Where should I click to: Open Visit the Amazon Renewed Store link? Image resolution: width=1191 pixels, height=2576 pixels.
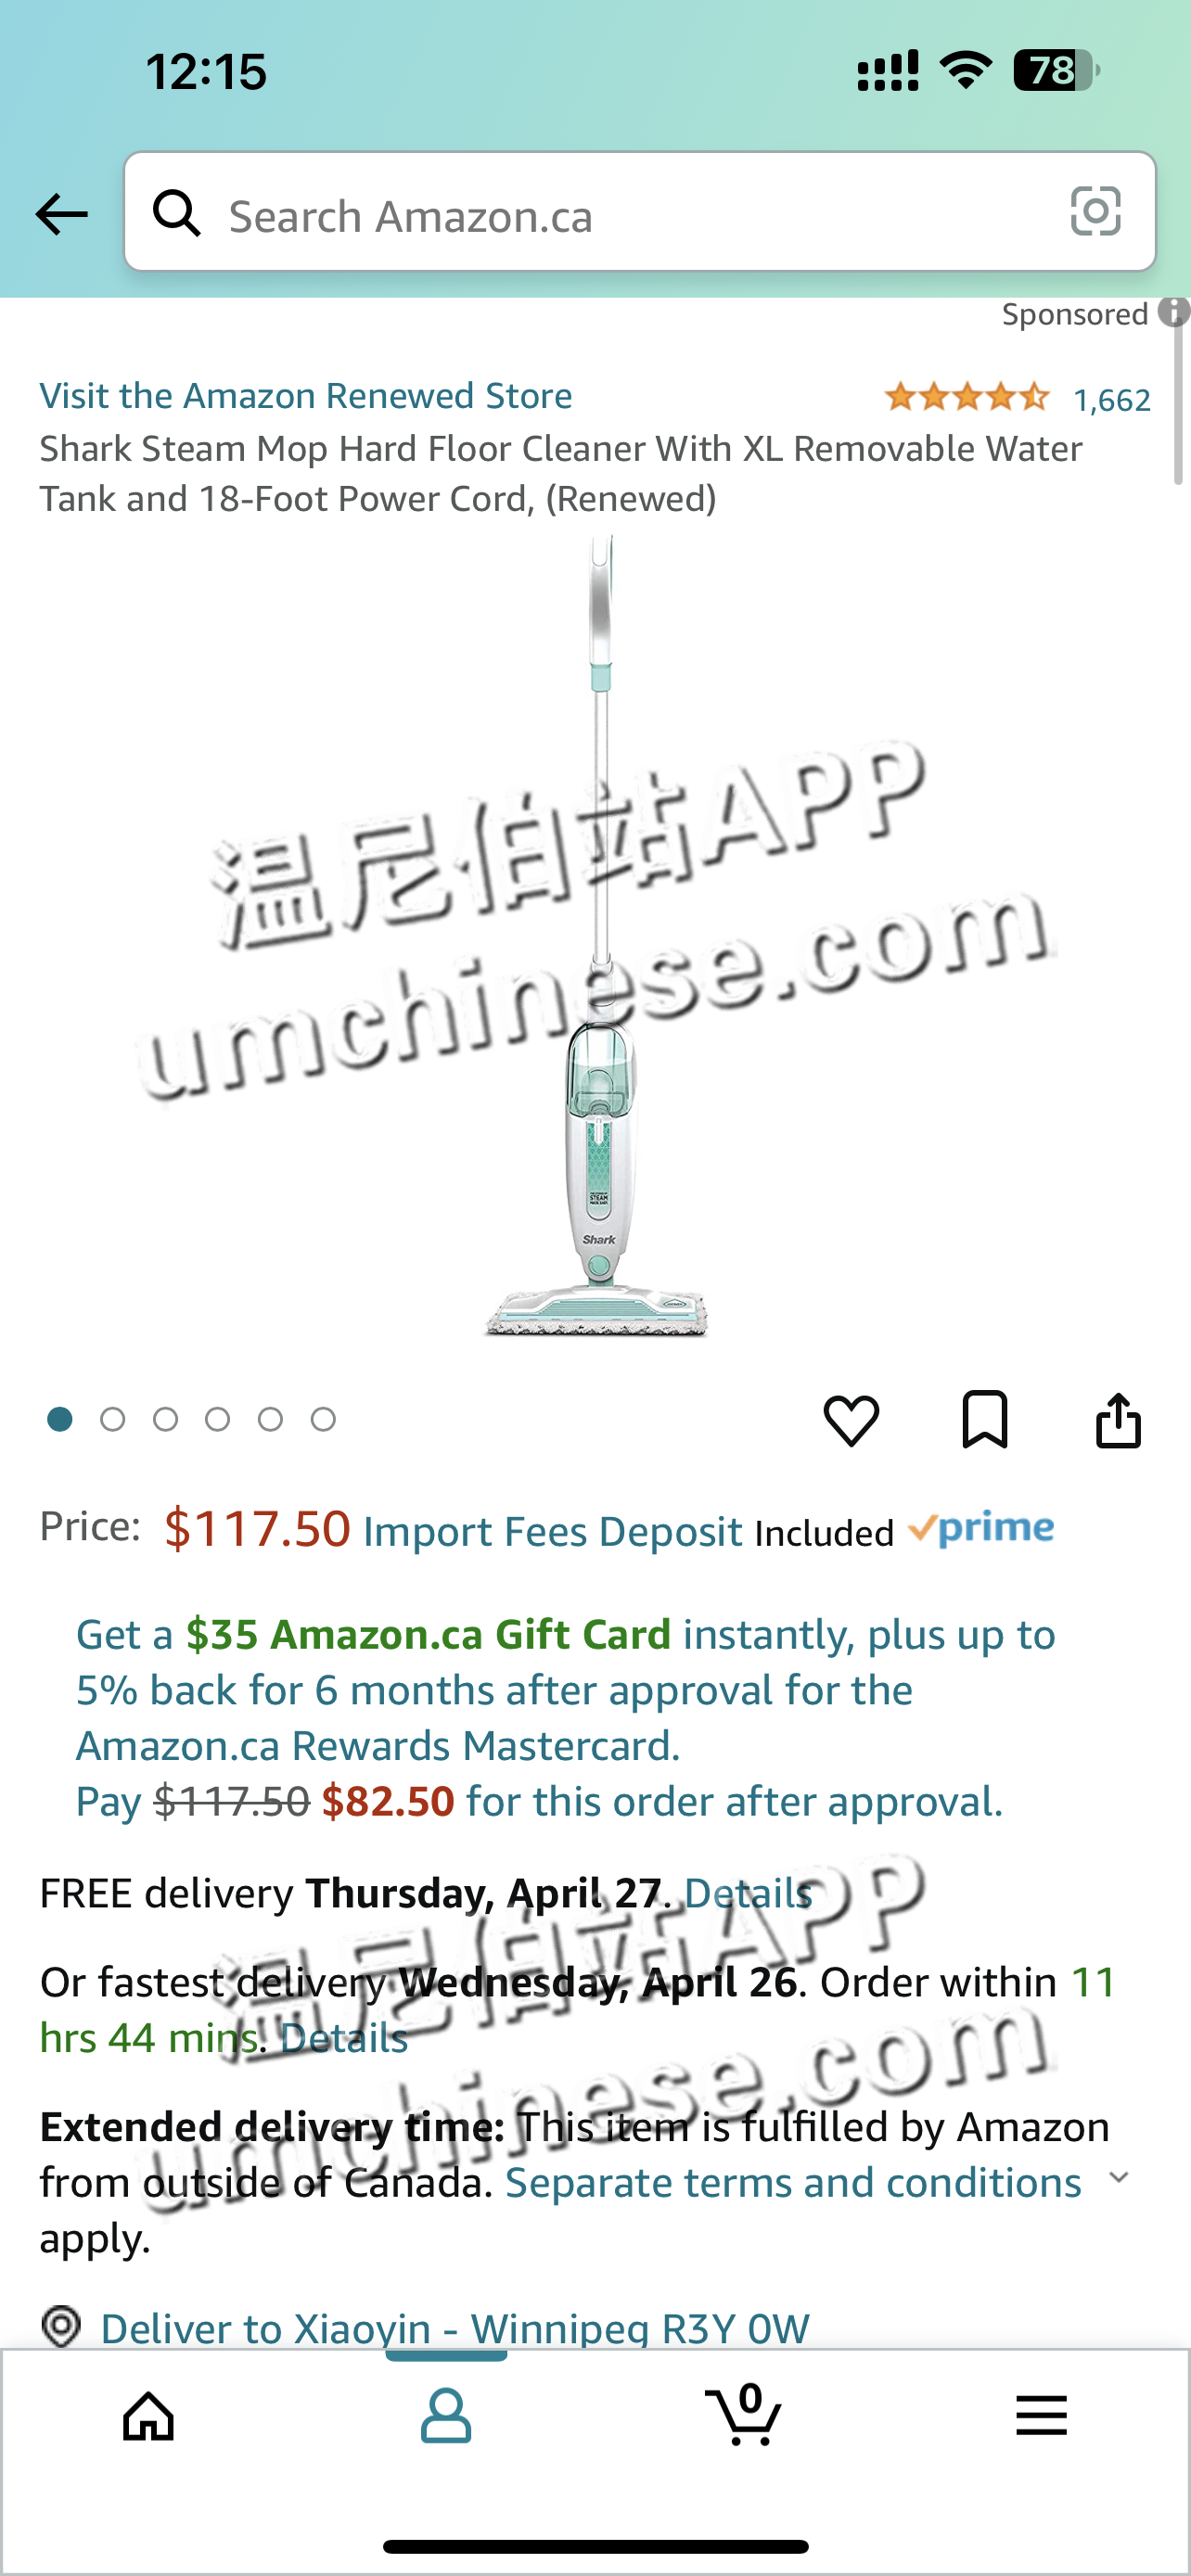[306, 396]
